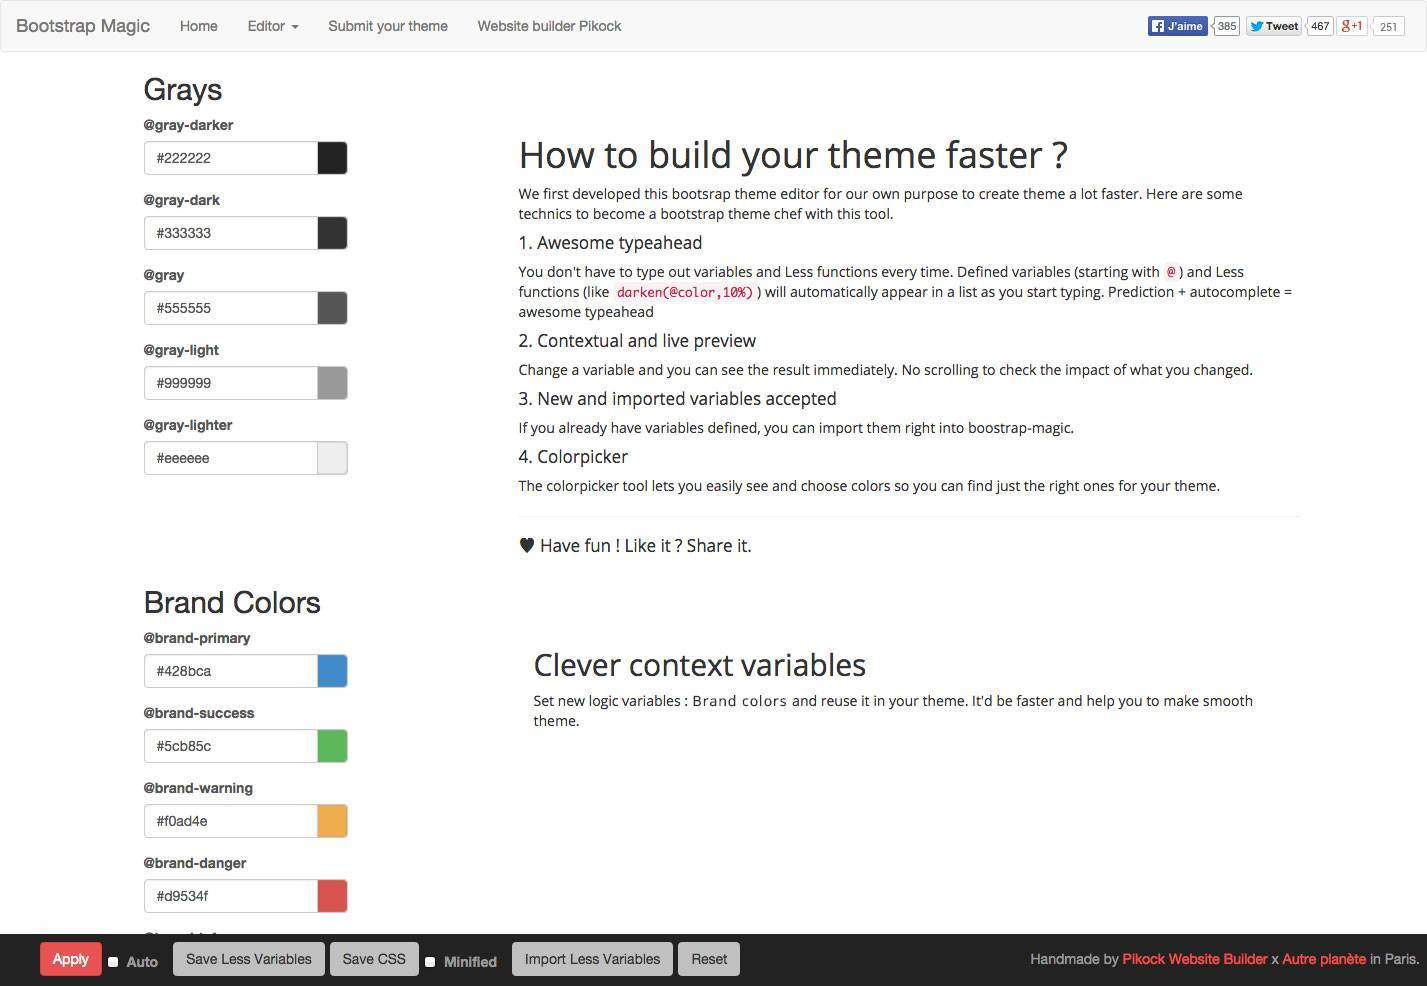
Task: Click the @brand-danger input with #d9534f
Action: [x=231, y=896]
